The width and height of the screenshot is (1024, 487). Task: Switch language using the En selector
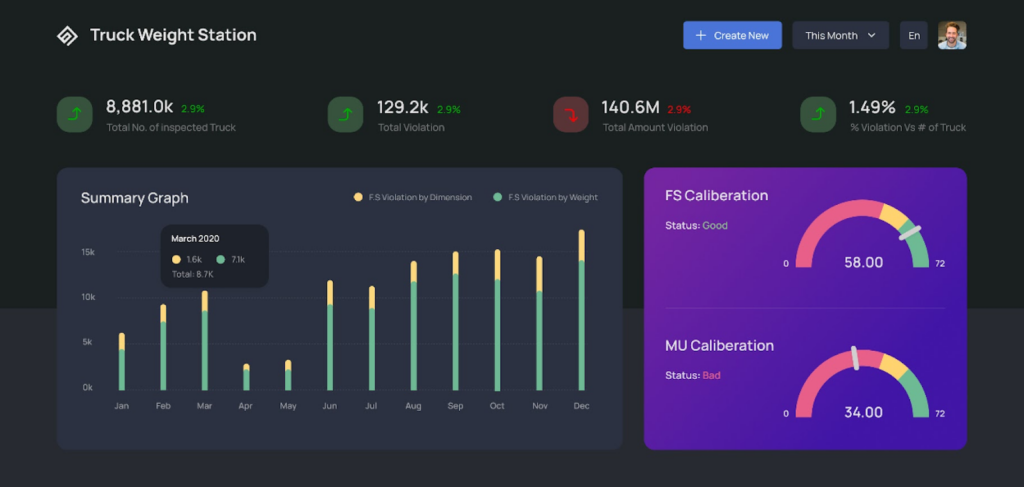(914, 35)
